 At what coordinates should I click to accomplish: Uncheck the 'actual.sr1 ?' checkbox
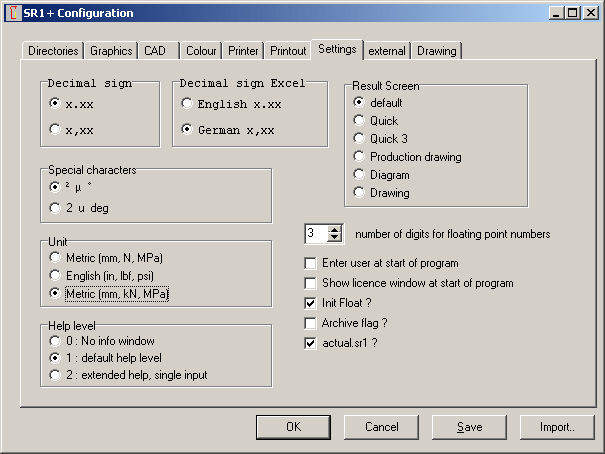pyautogui.click(x=311, y=344)
